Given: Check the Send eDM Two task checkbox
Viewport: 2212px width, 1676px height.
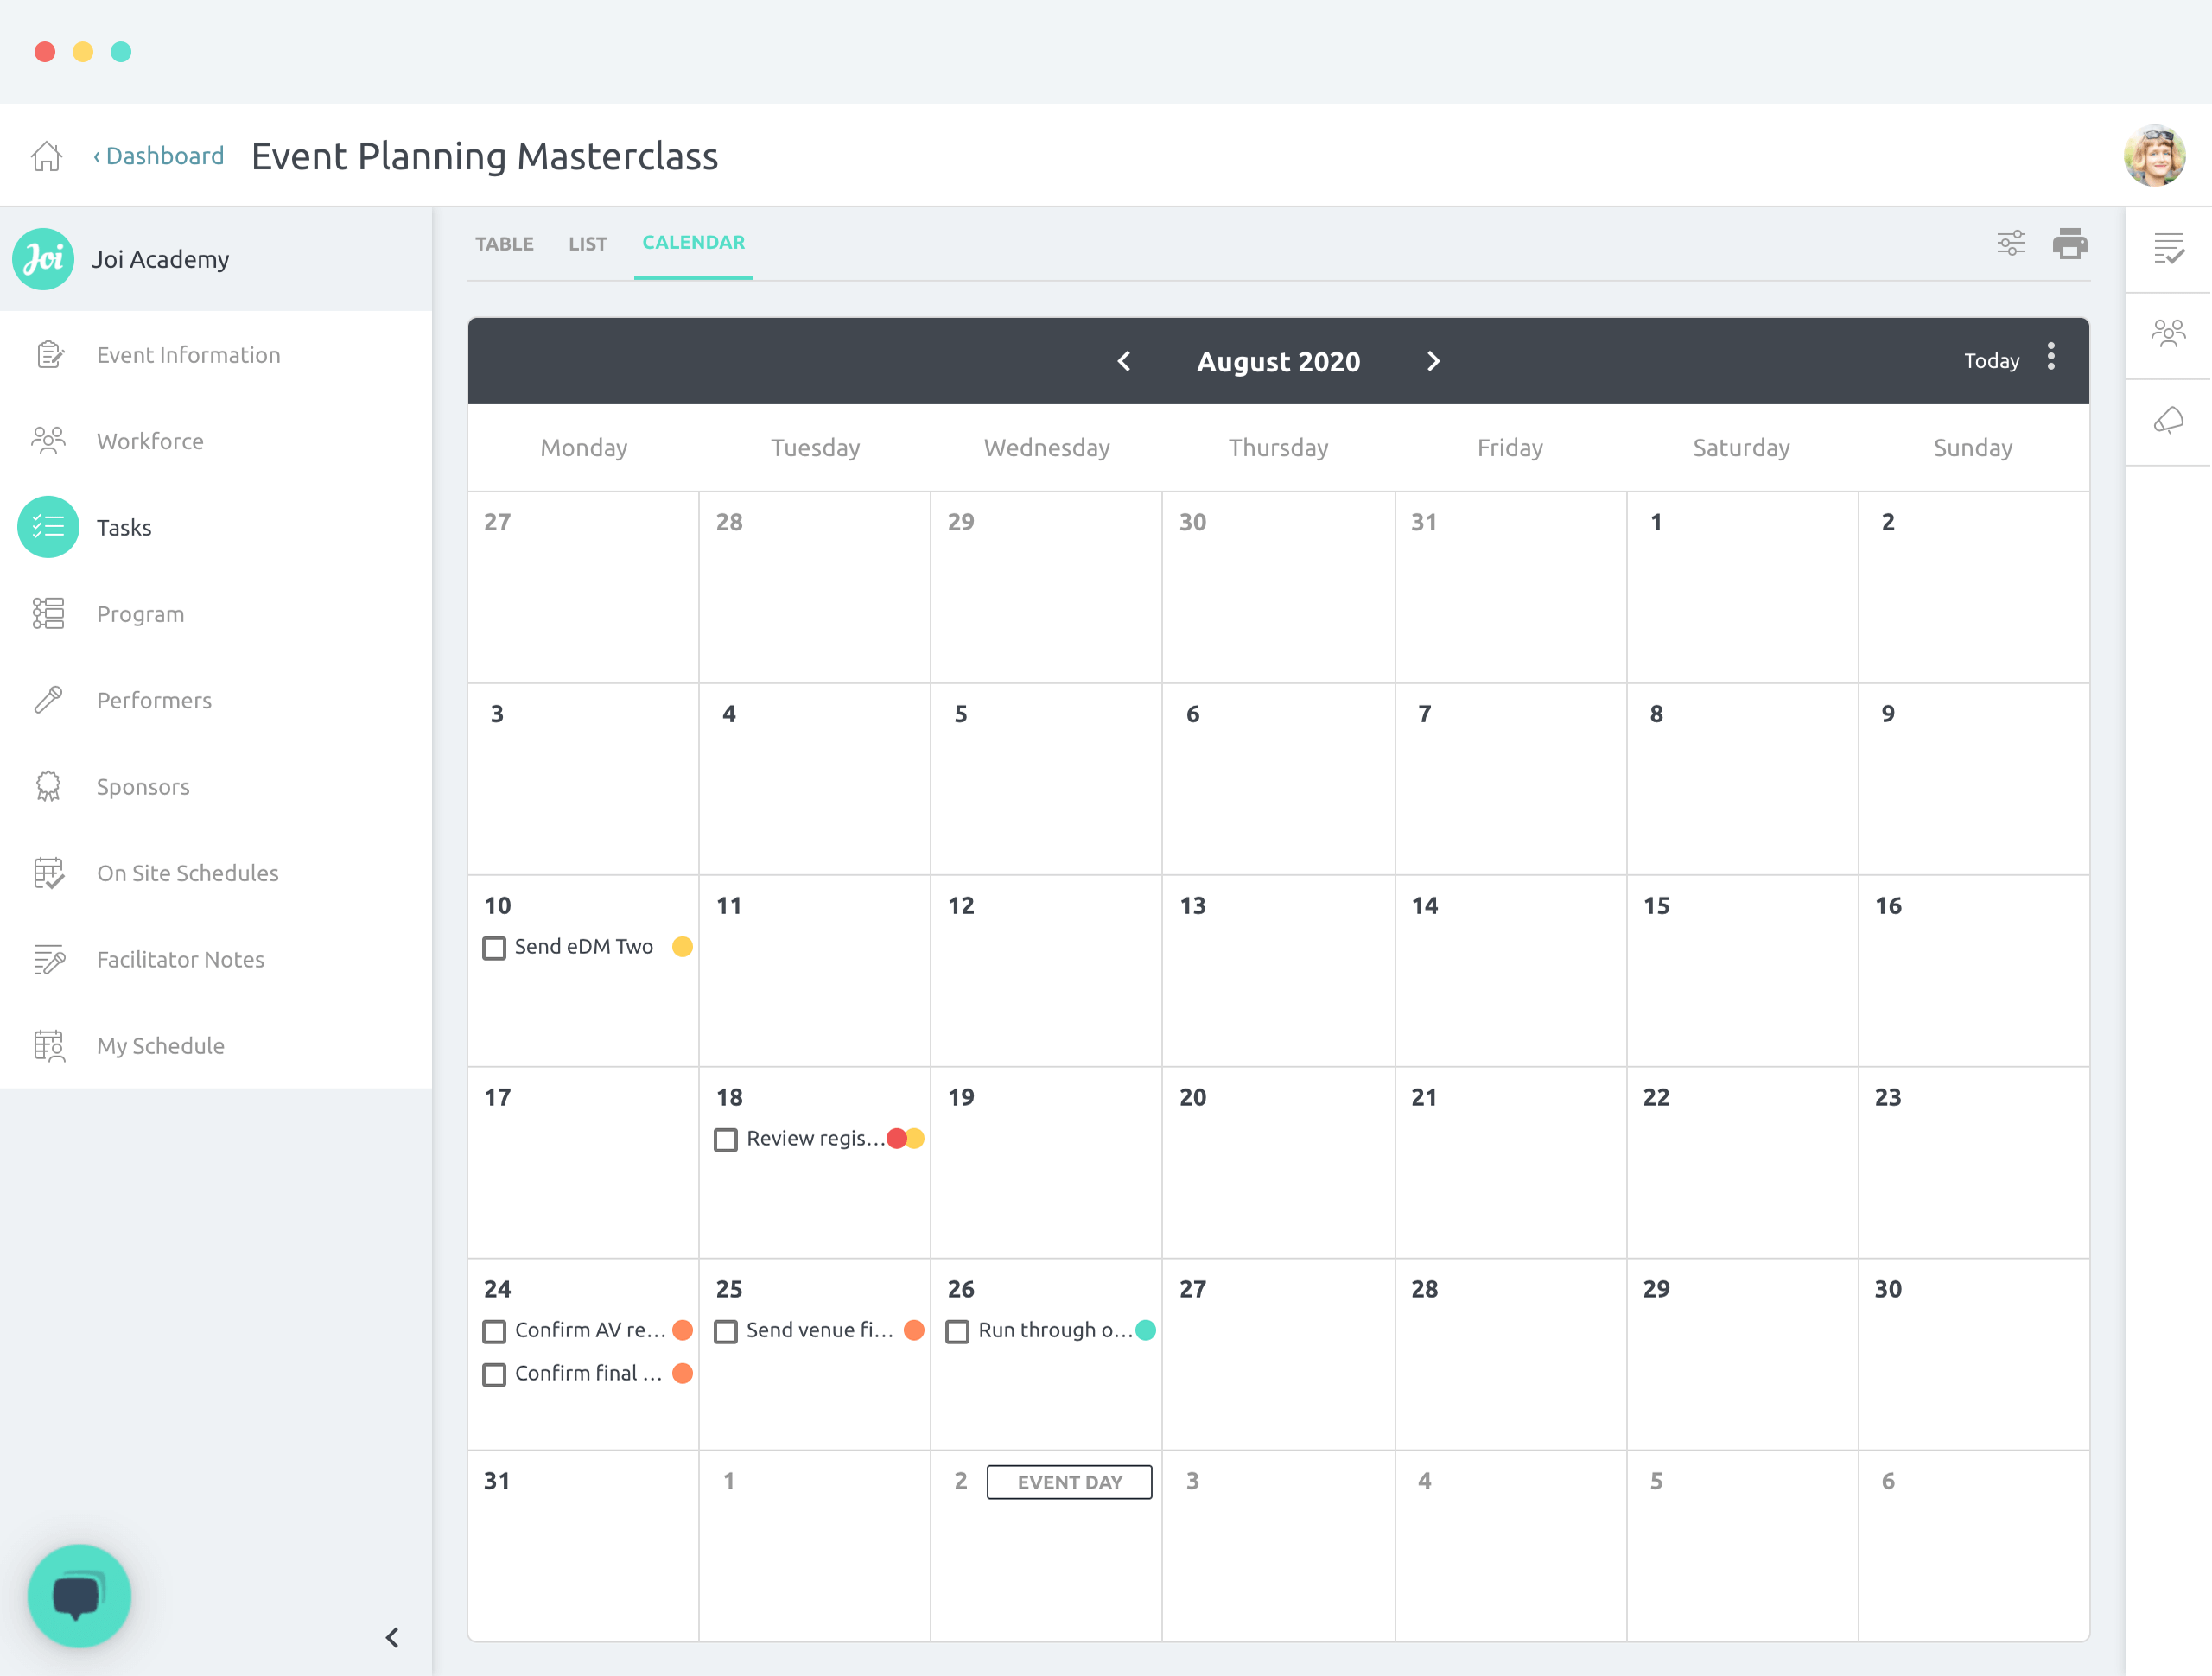Looking at the screenshot, I should coord(494,948).
